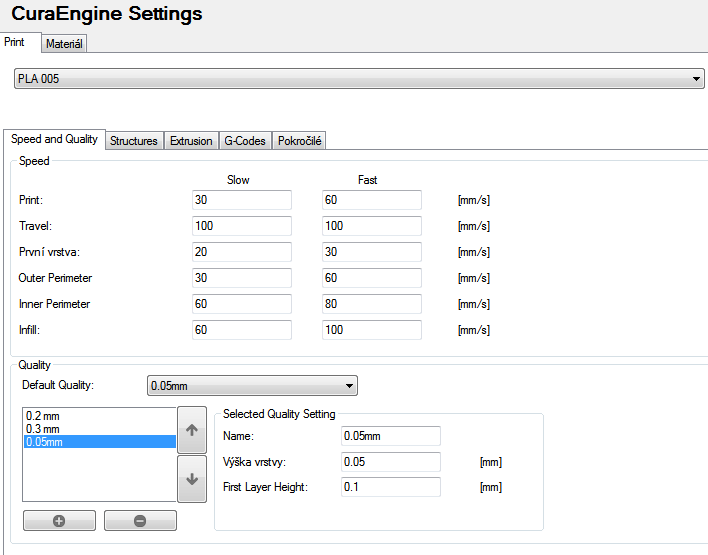Click the Výška vrstvy input field

[390, 462]
